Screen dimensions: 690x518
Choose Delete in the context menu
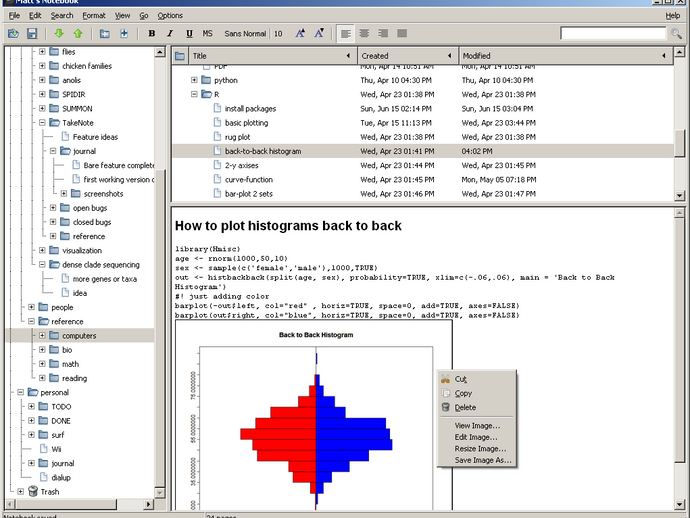(477, 407)
